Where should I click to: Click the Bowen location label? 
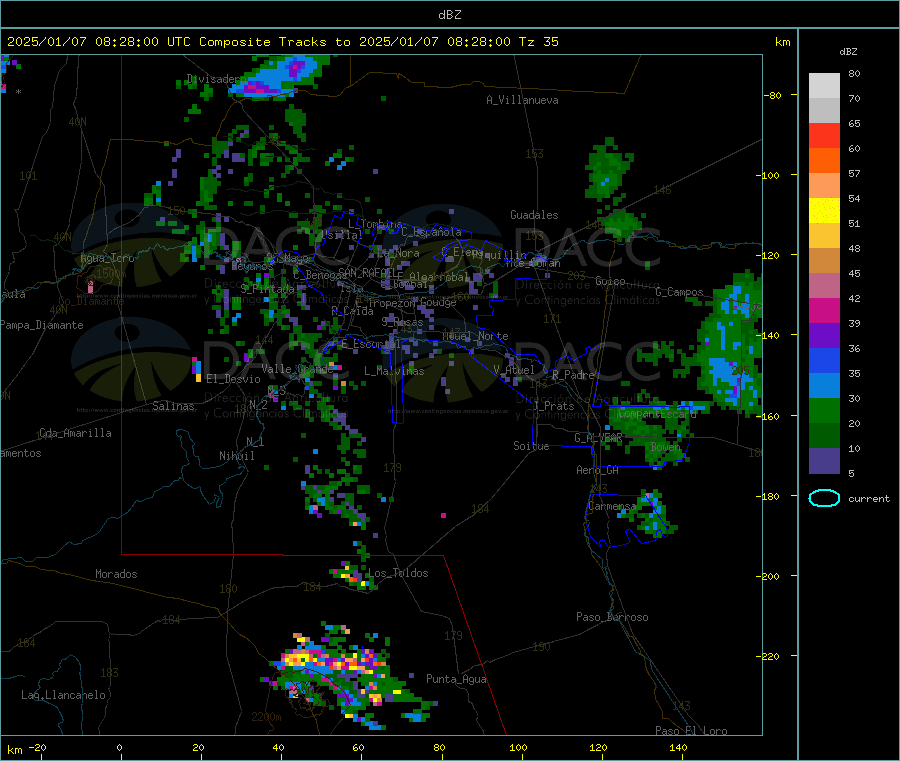665,446
